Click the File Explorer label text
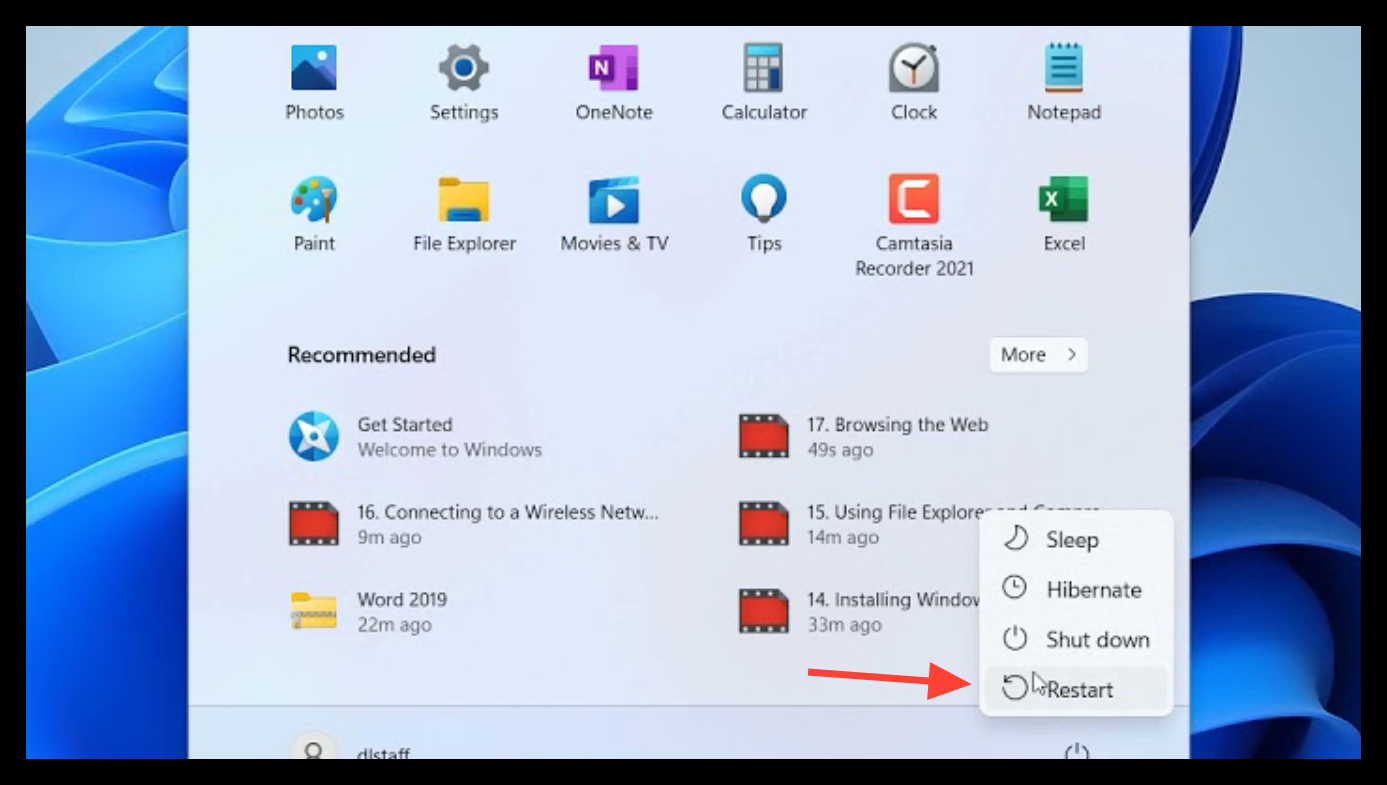The width and height of the screenshot is (1387, 785). [x=464, y=243]
